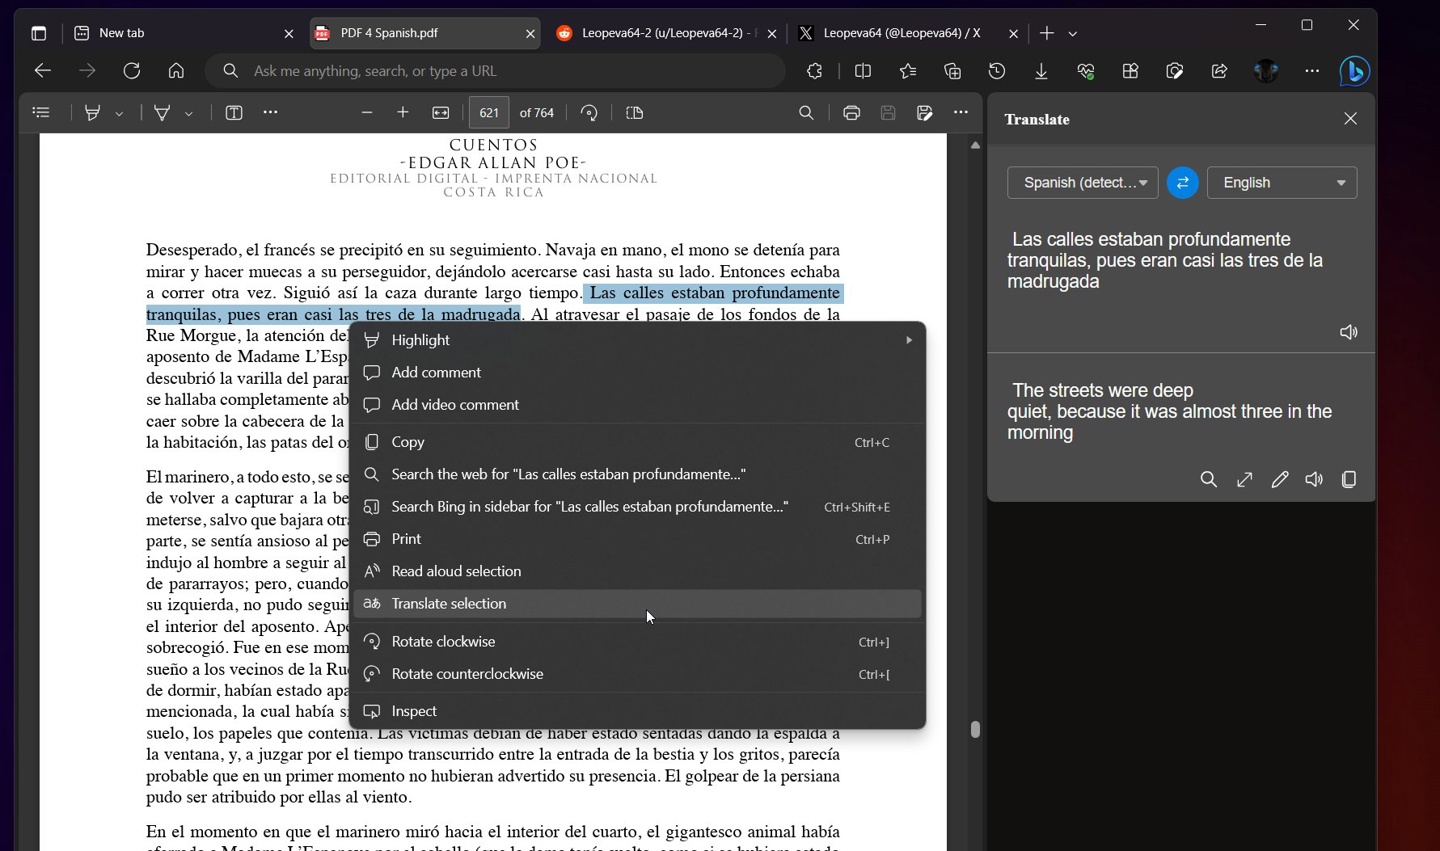Open the Favorites star list
The image size is (1440, 851).
point(908,71)
